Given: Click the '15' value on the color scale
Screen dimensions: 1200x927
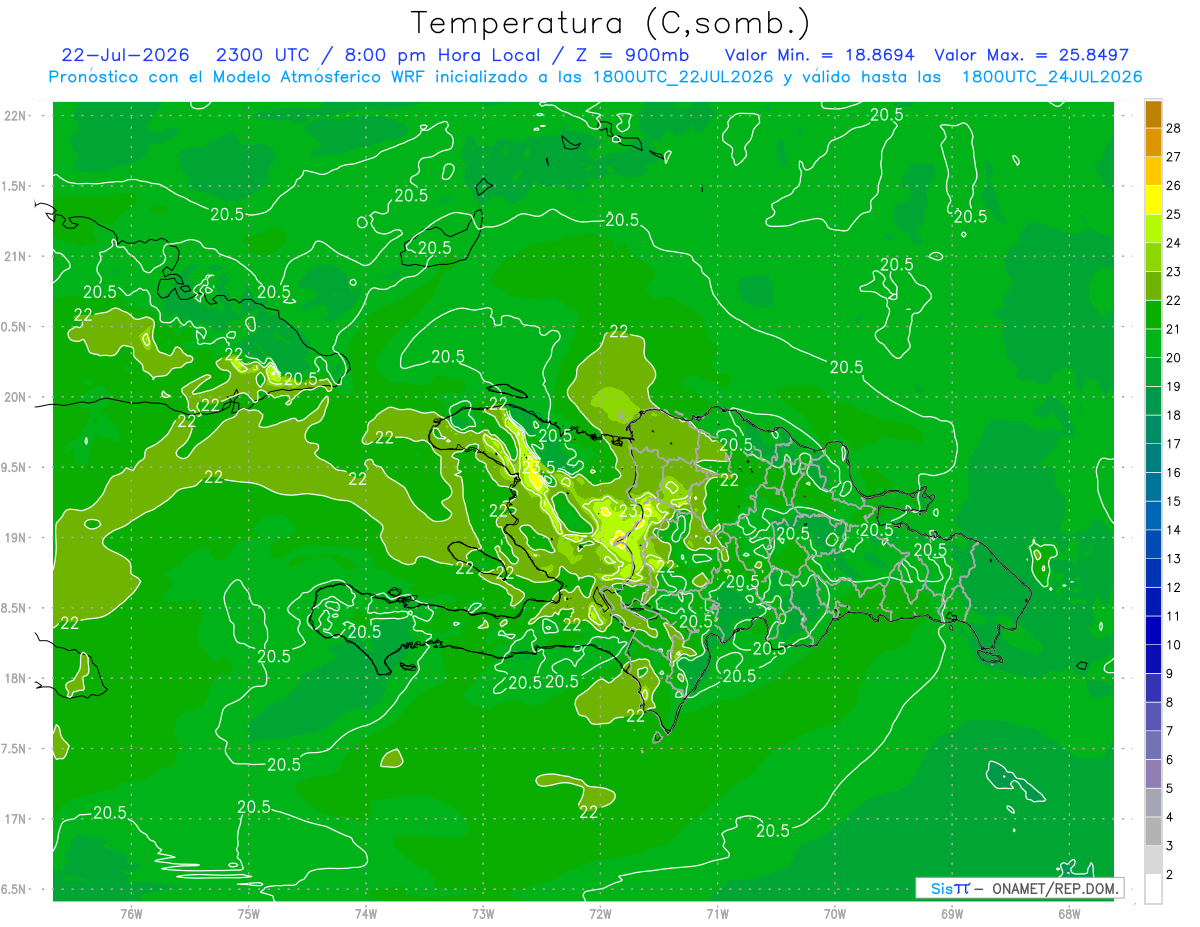Looking at the screenshot, I should coord(1174,501).
